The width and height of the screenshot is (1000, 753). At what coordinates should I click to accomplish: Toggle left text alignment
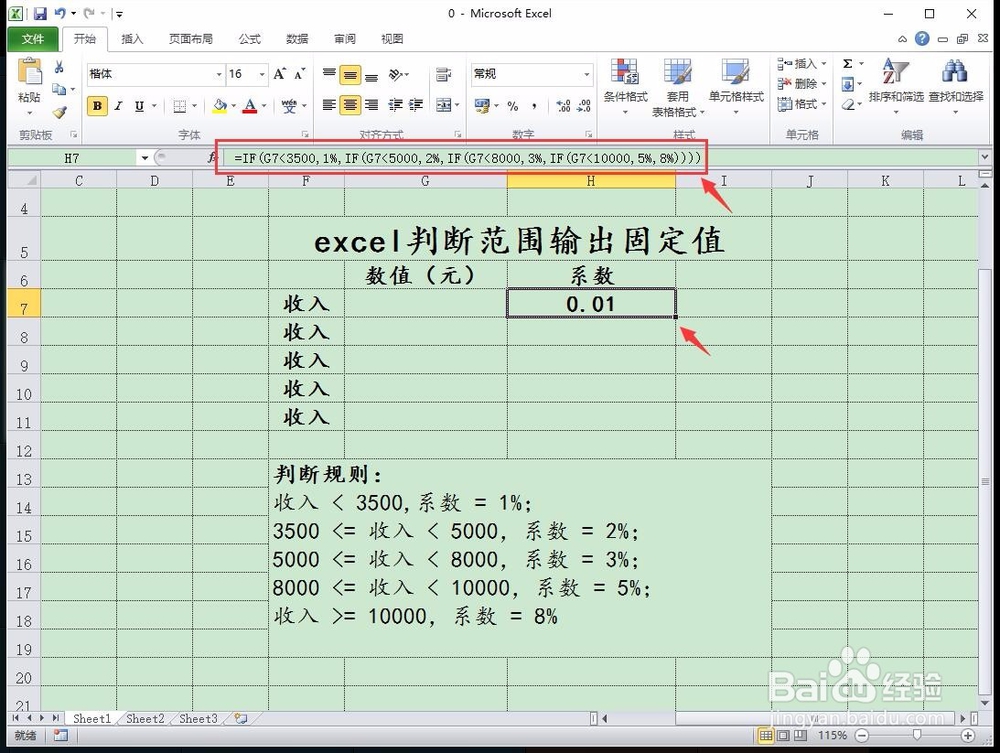[x=329, y=105]
